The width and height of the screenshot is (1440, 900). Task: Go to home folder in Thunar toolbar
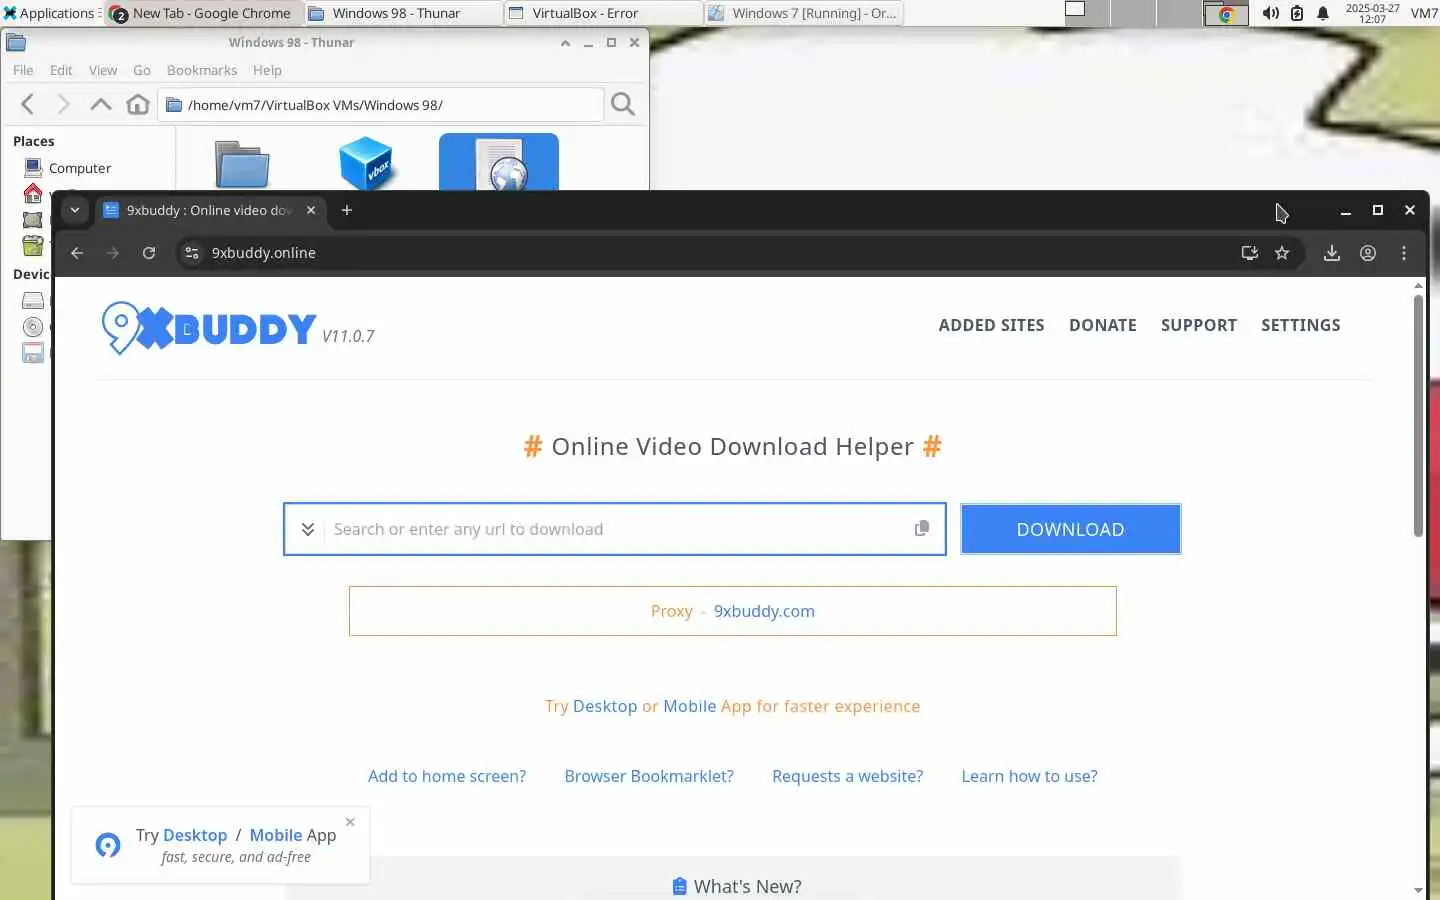(x=138, y=104)
